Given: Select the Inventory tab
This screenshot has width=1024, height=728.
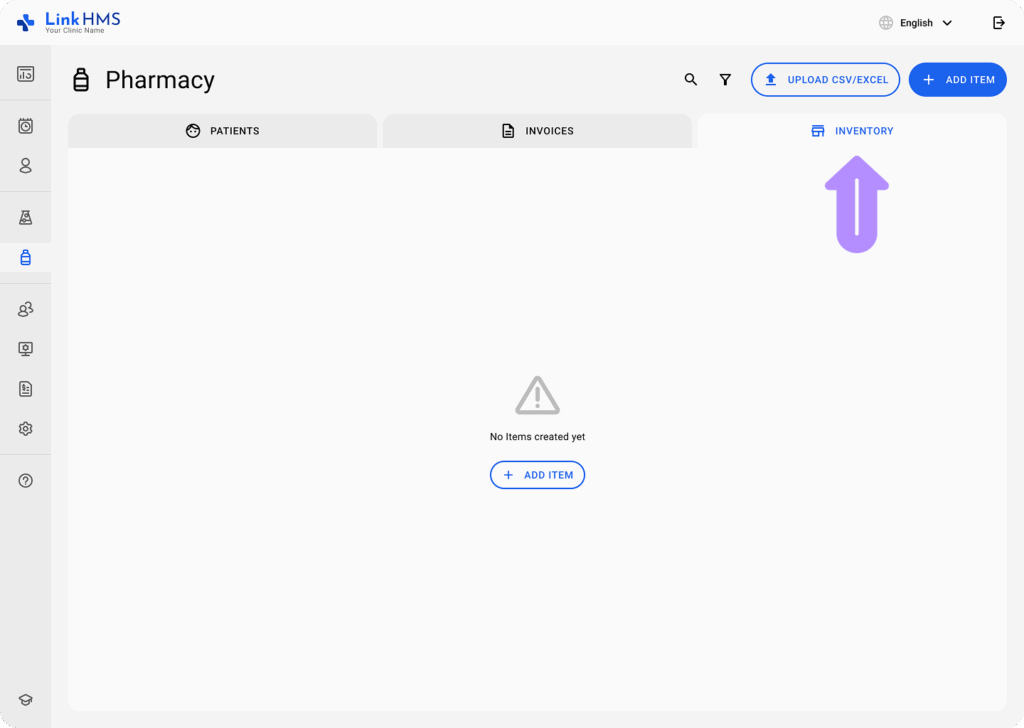Looking at the screenshot, I should 852,131.
